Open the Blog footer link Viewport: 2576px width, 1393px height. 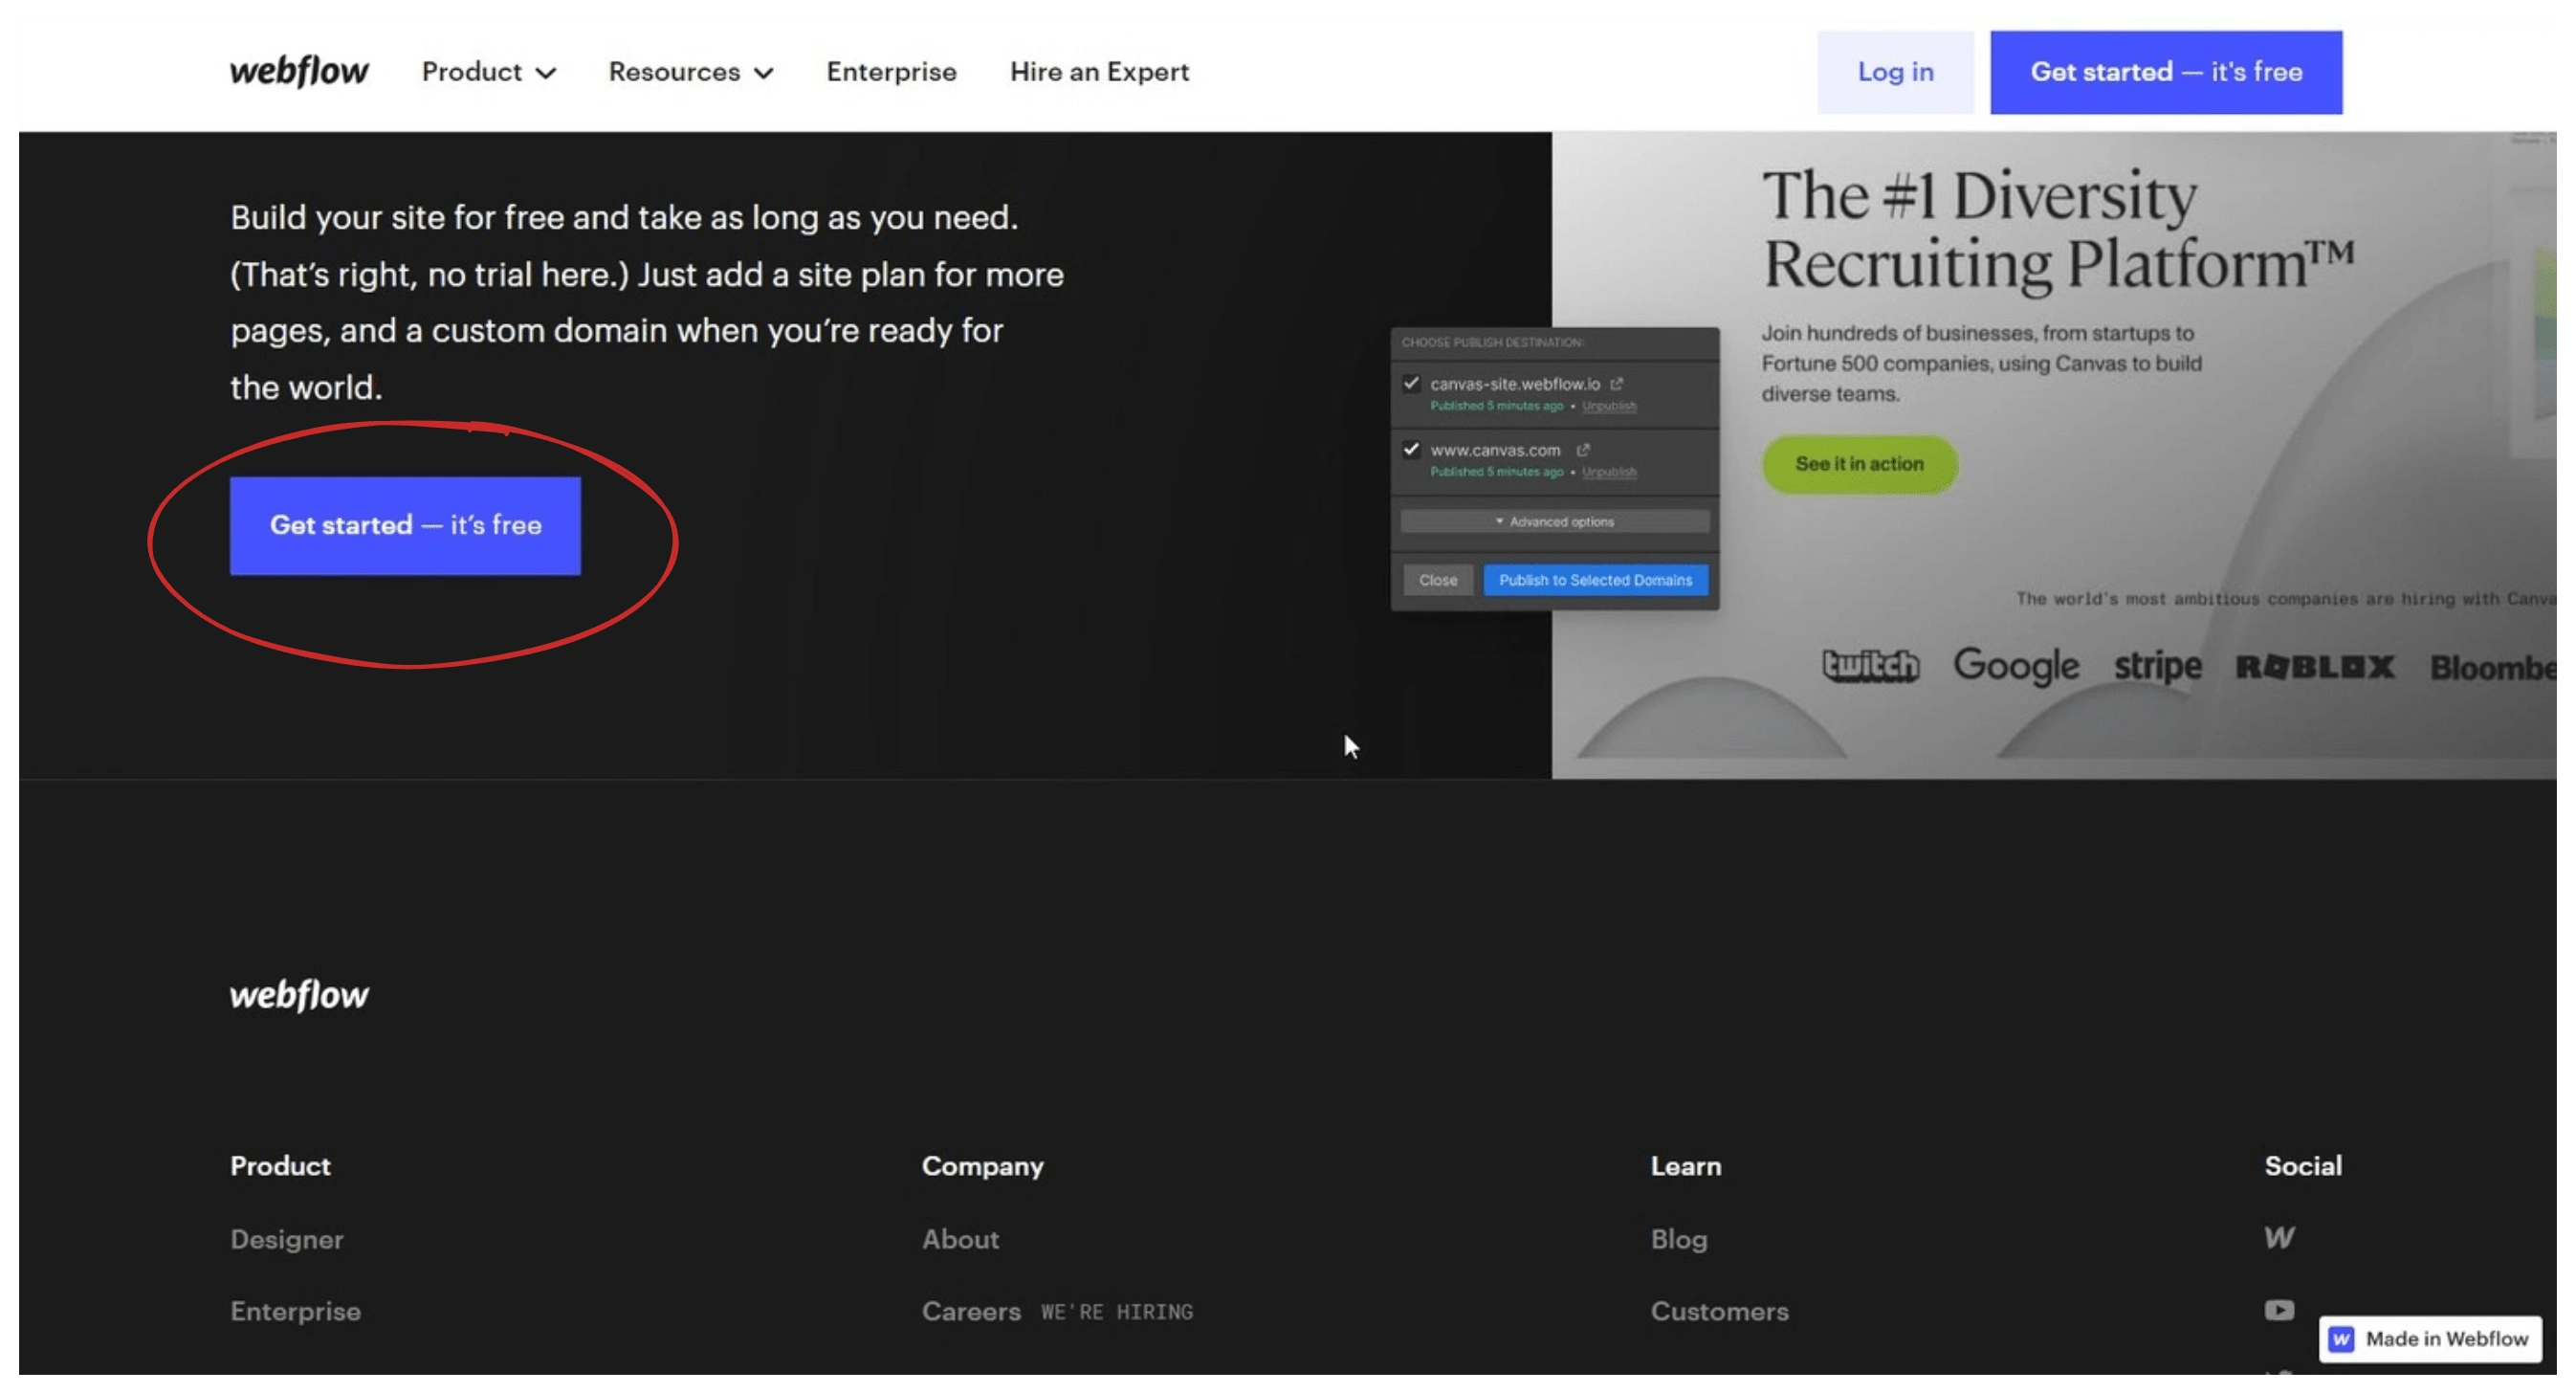tap(1679, 1239)
